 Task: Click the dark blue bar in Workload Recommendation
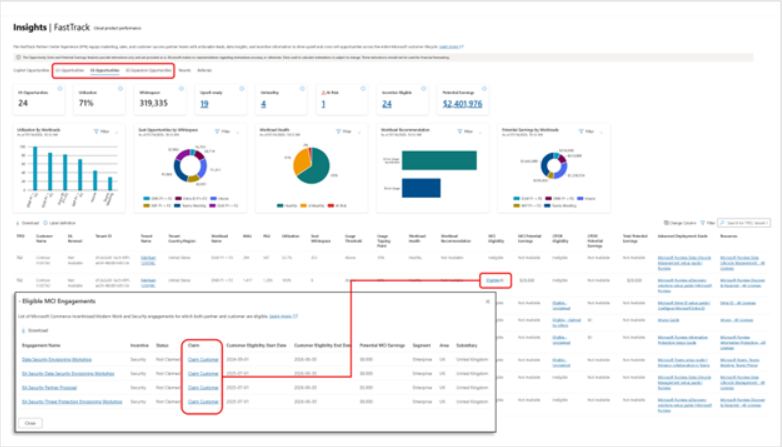(x=421, y=188)
